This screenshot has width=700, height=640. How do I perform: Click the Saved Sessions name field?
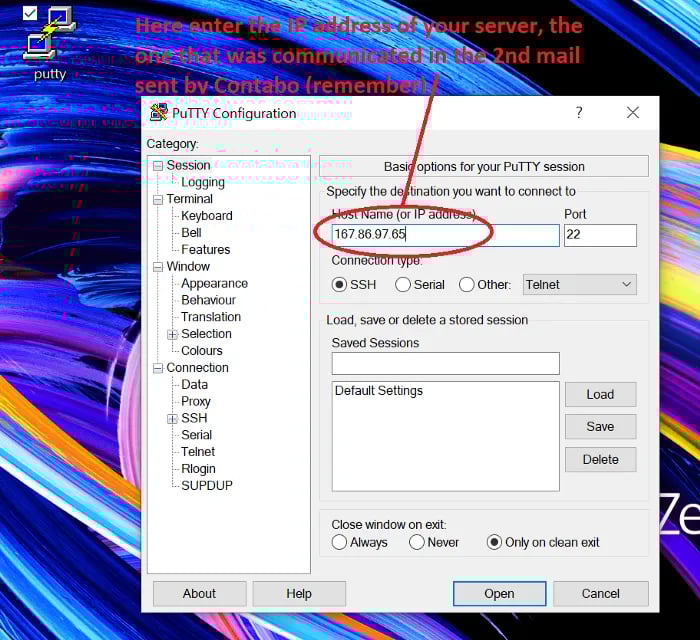coord(445,363)
